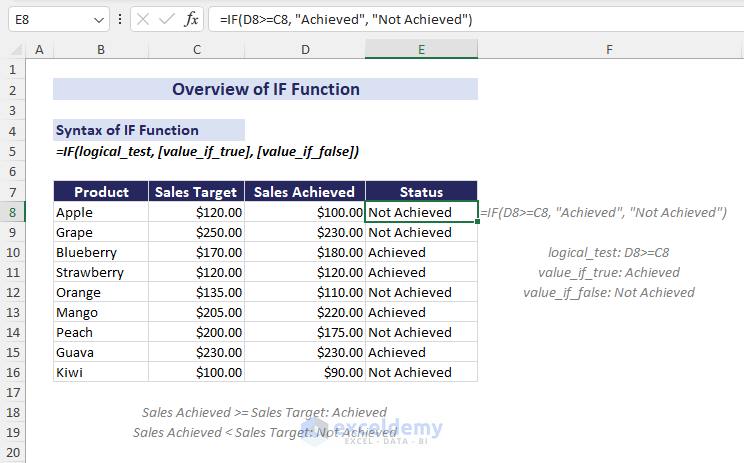
Task: Click the Product header cell
Action: click(x=101, y=192)
